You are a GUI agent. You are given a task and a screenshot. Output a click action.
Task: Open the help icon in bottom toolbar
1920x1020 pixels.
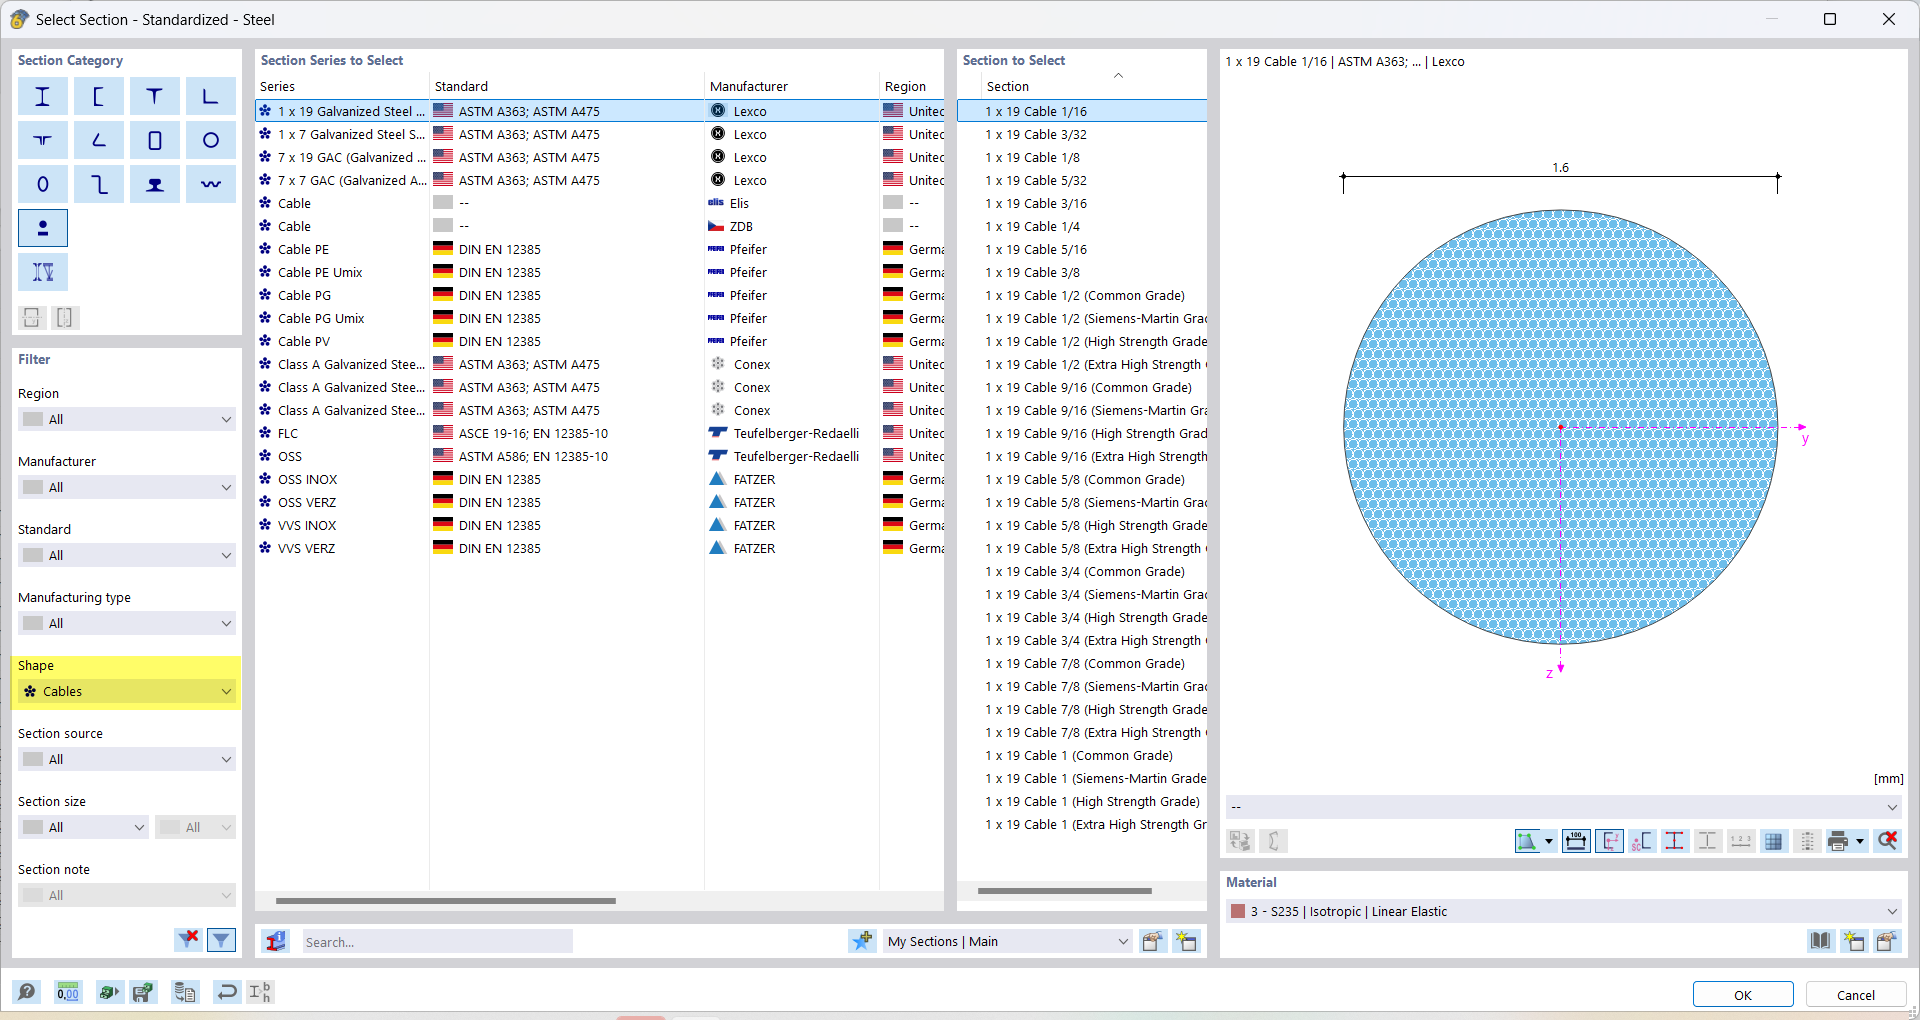coord(27,992)
